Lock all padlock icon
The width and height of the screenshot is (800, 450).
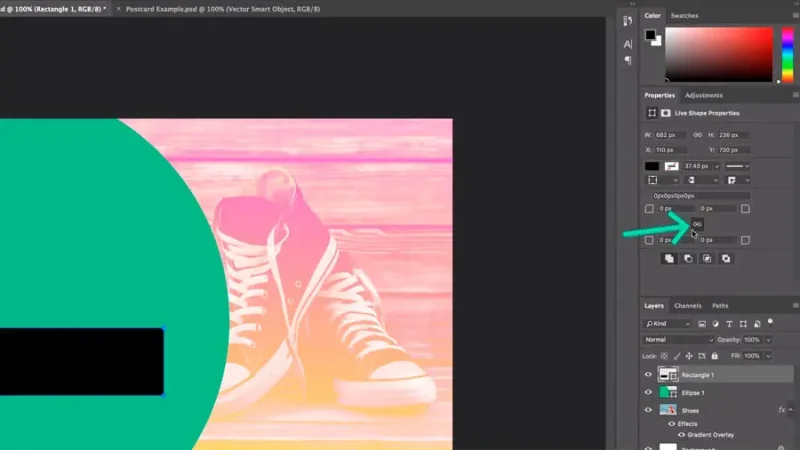pyautogui.click(x=714, y=356)
